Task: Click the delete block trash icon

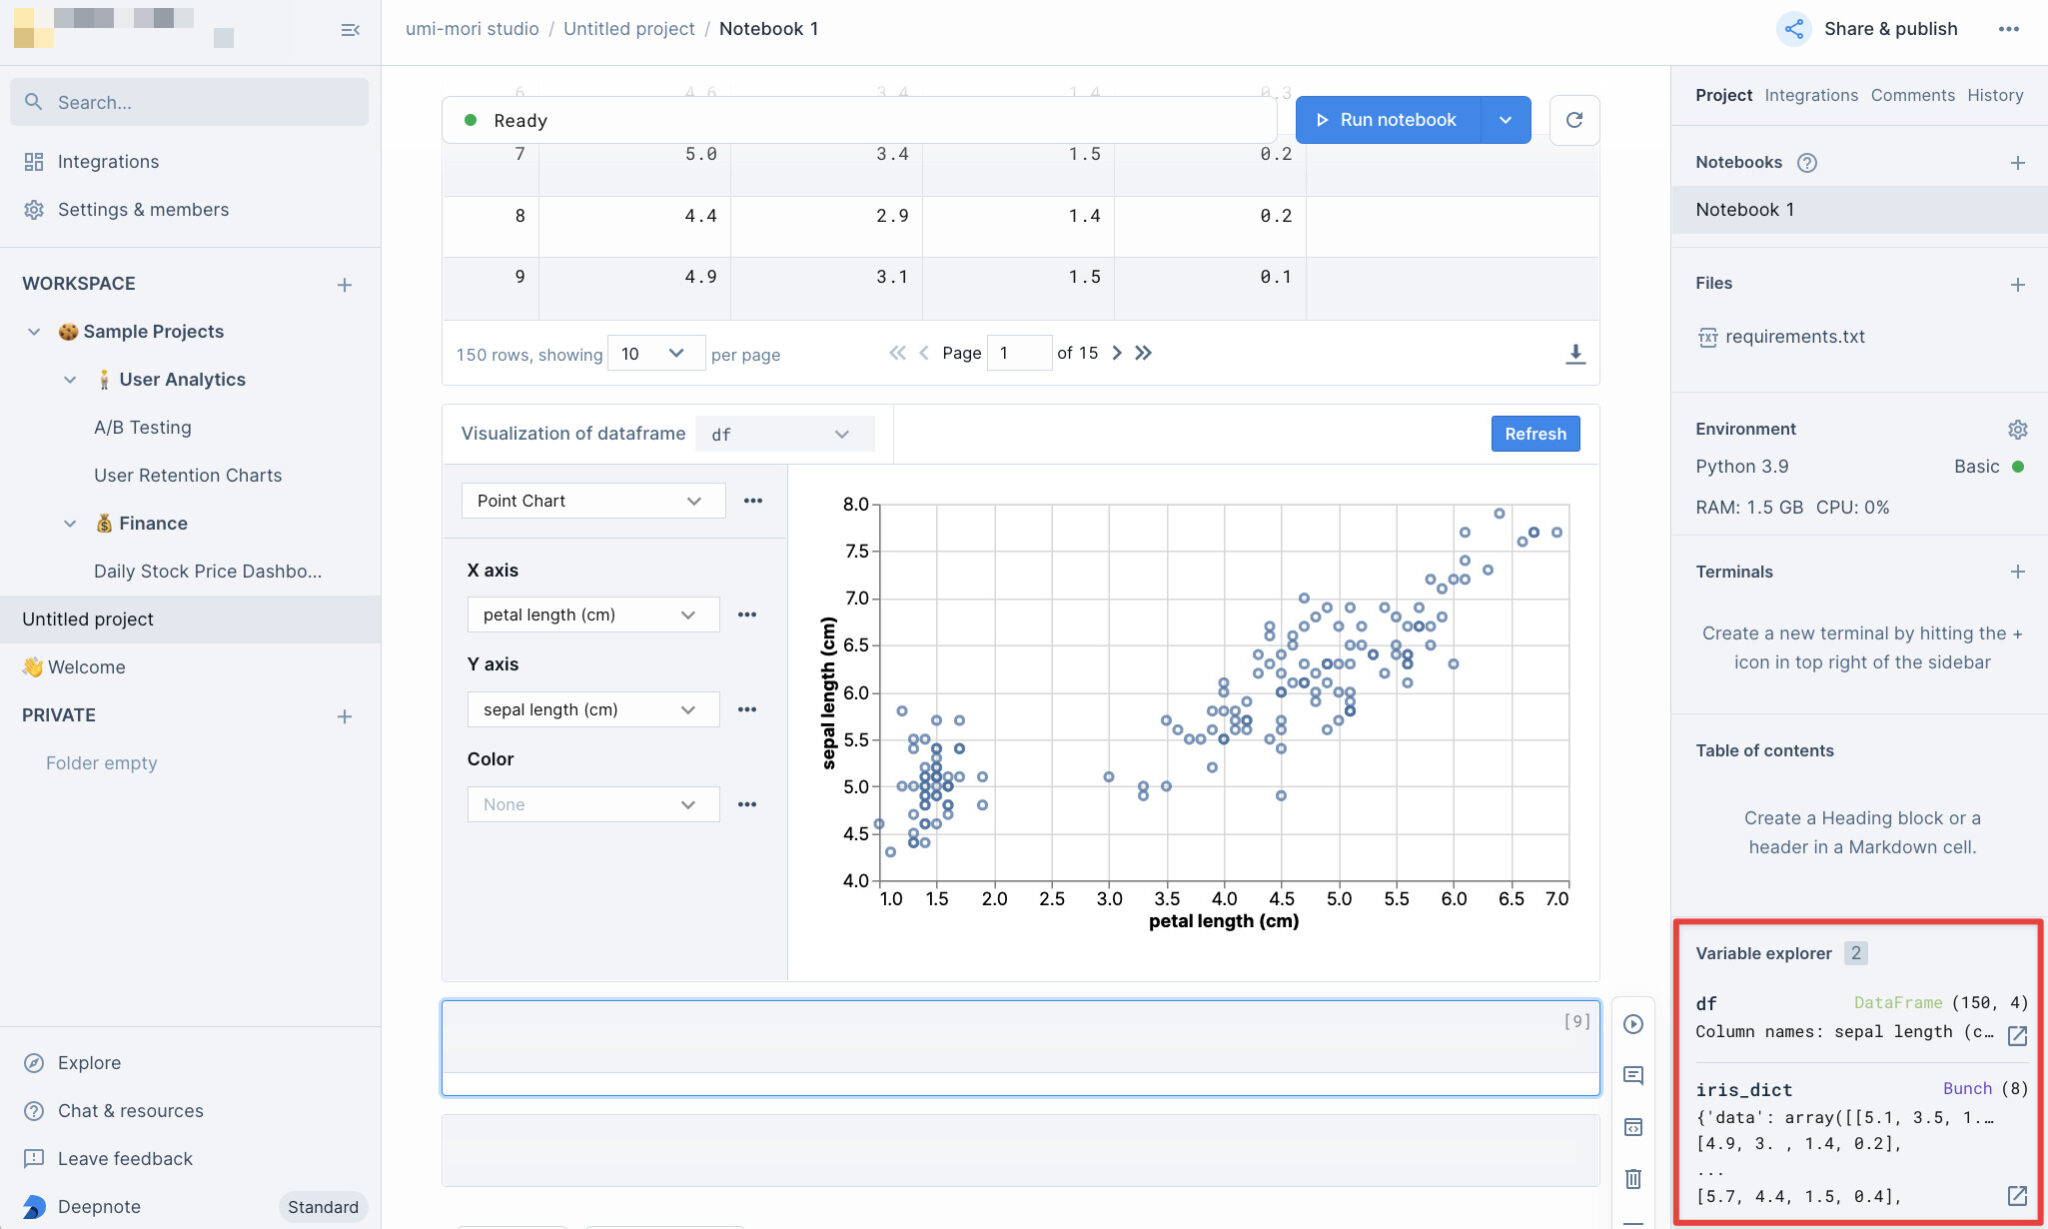Action: [1633, 1179]
